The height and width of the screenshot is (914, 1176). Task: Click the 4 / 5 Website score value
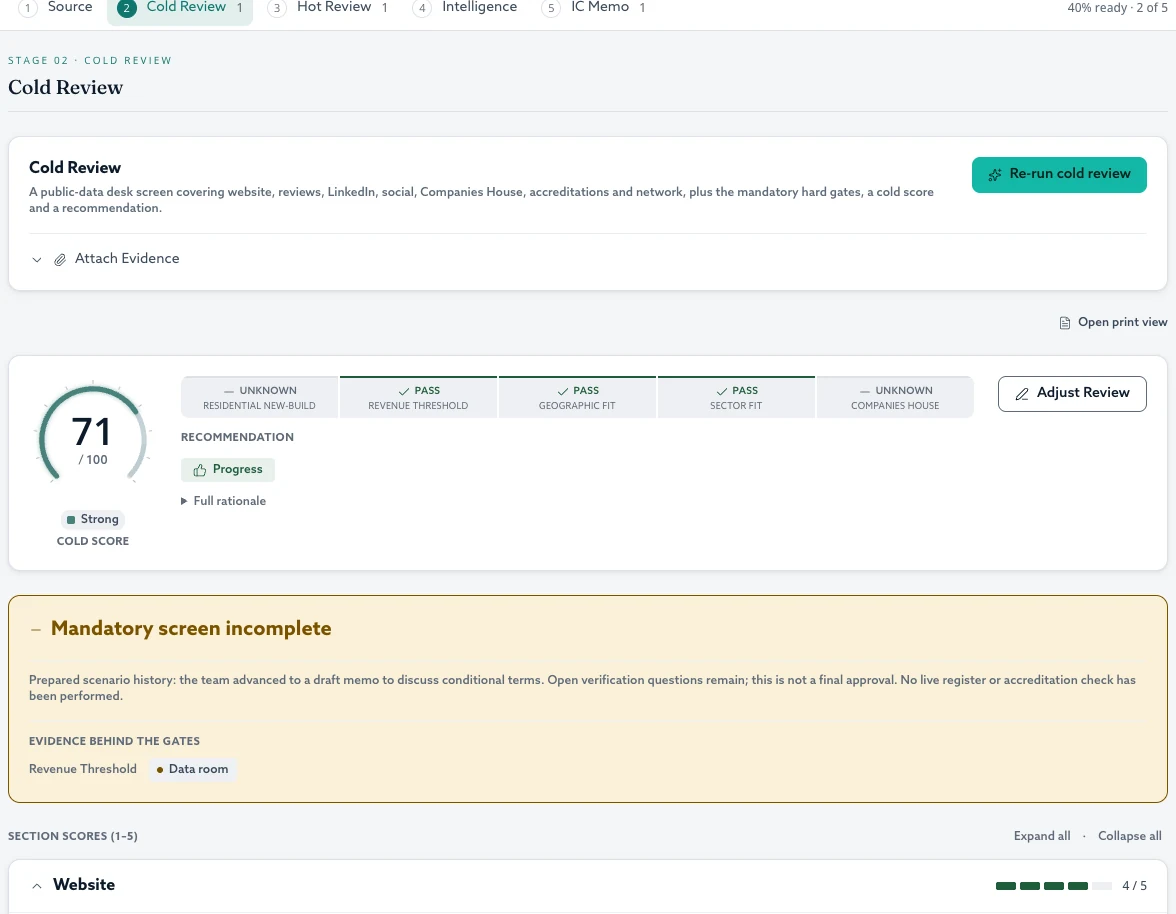[1134, 886]
